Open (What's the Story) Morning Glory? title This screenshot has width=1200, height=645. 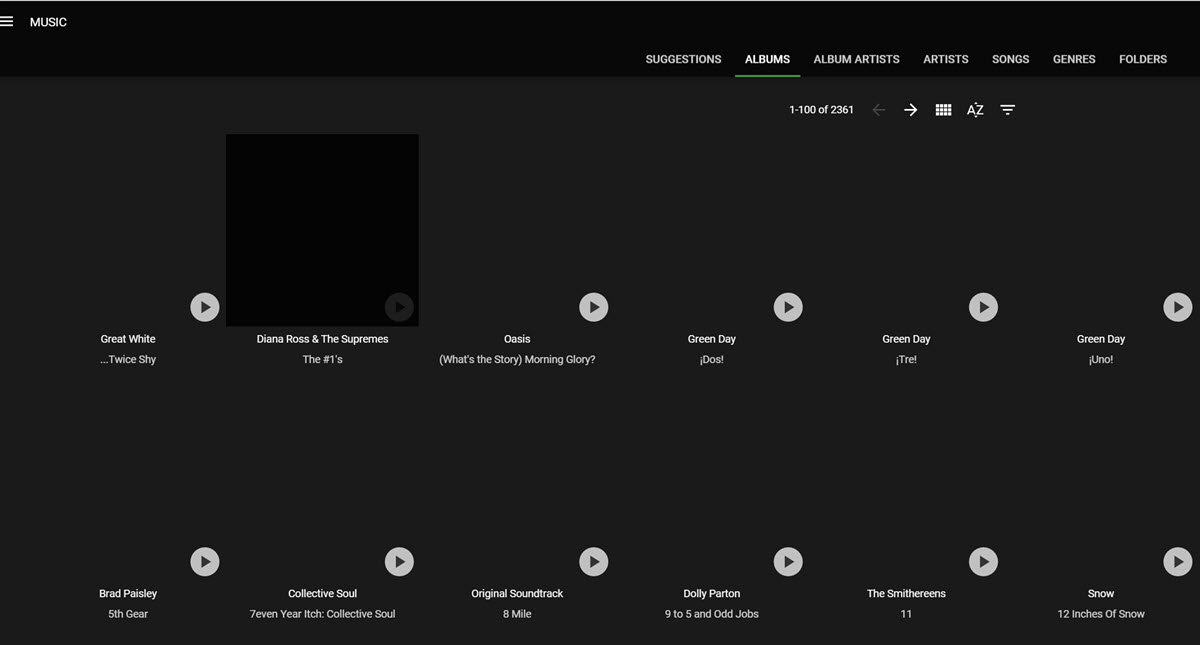[x=517, y=359]
